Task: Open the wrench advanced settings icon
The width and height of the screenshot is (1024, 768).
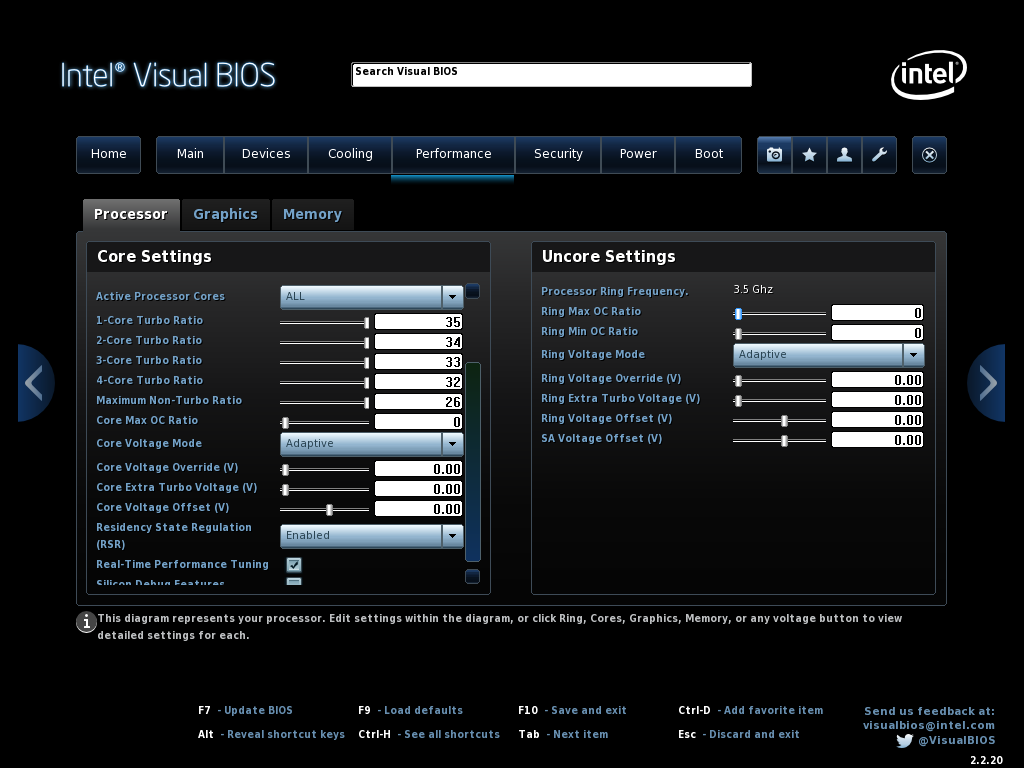Action: 879,155
